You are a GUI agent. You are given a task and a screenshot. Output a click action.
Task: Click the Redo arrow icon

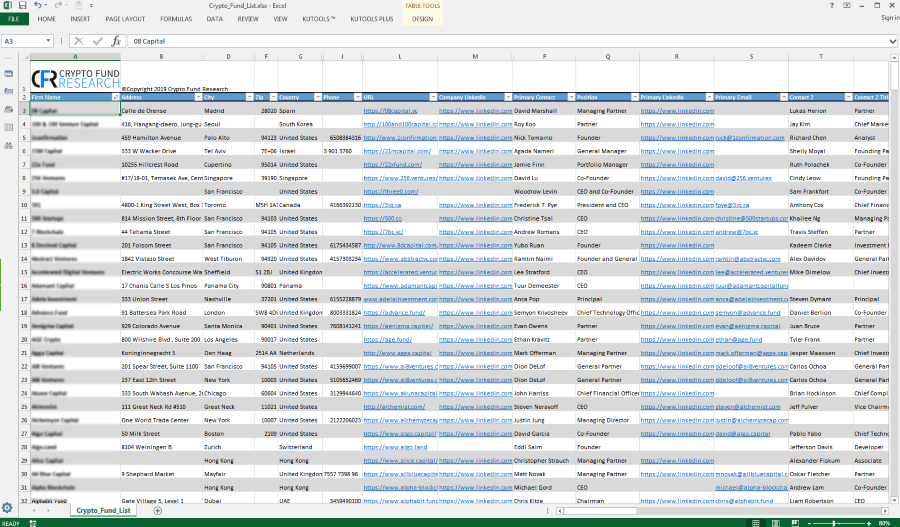pyautogui.click(x=58, y=5)
